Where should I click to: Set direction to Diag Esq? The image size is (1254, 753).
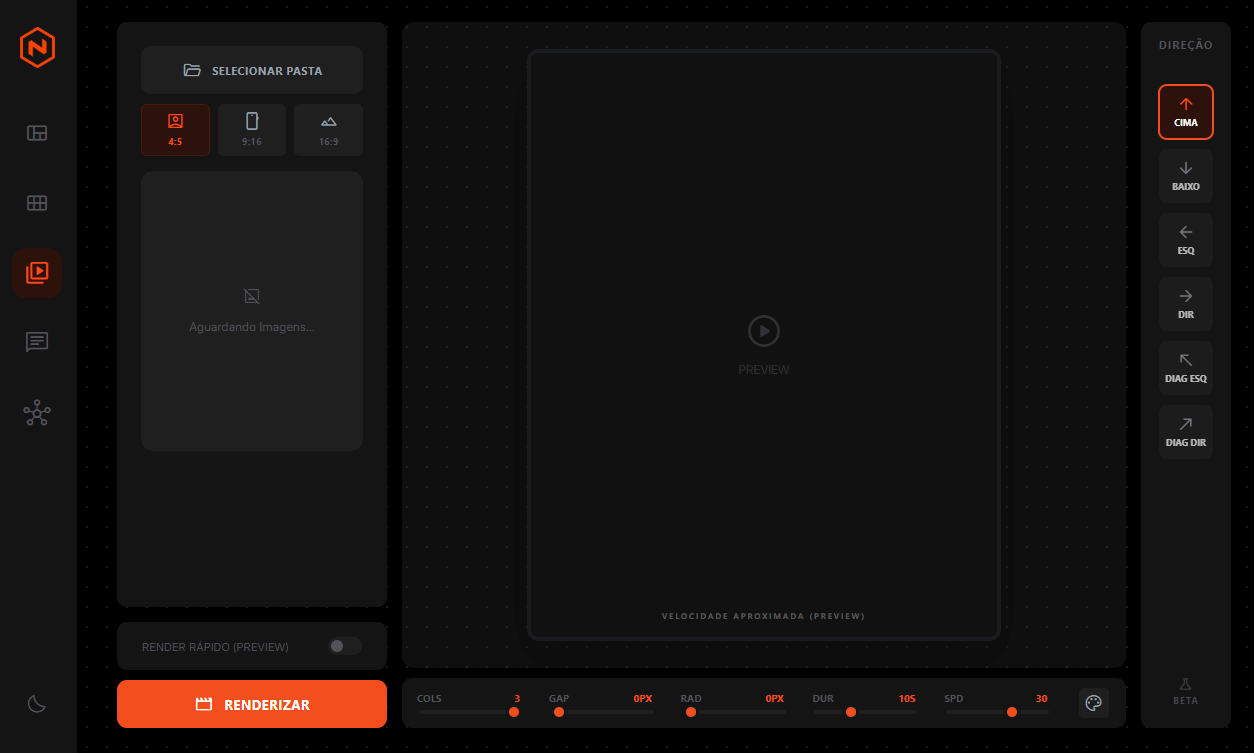coord(1186,368)
